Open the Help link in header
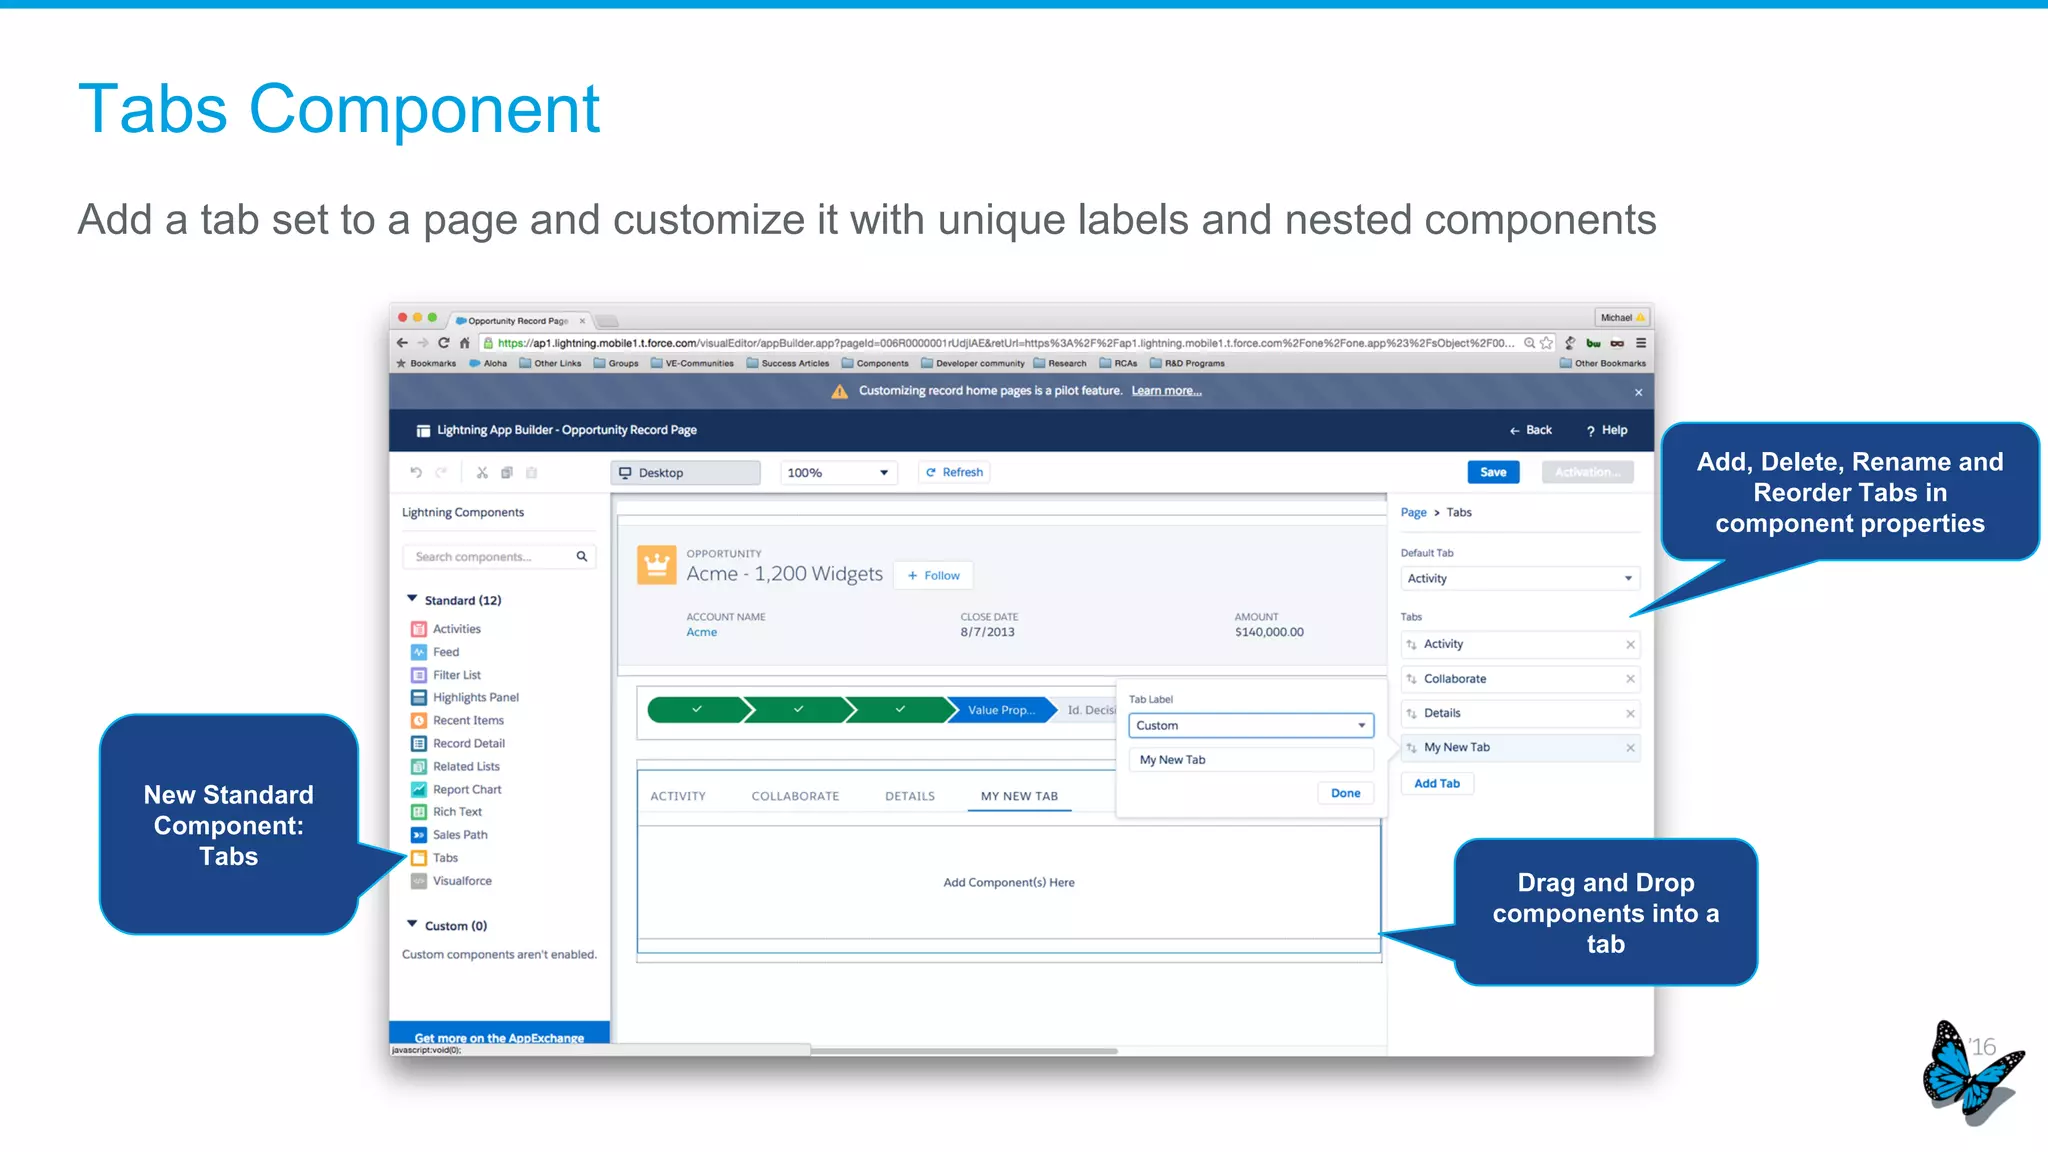Viewport: 2048px width, 1152px height. coord(1607,430)
